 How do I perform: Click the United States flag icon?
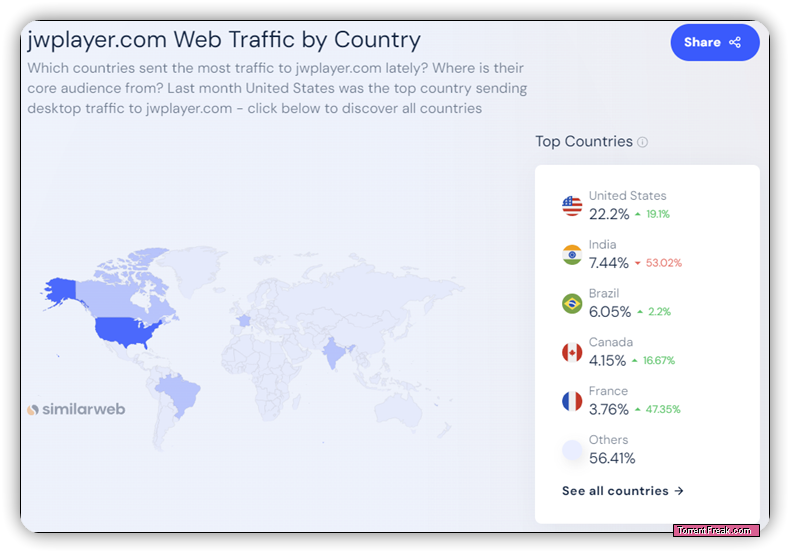point(572,205)
